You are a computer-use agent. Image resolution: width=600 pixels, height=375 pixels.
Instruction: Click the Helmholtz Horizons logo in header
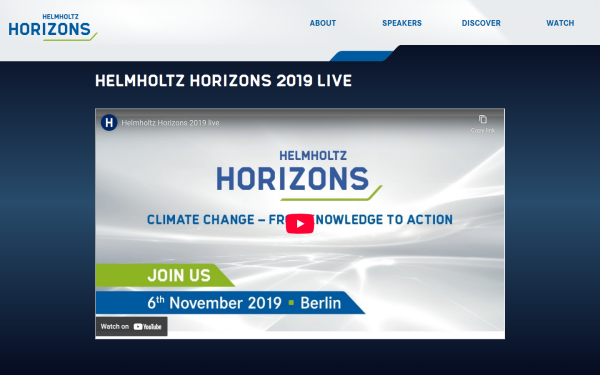[53, 28]
